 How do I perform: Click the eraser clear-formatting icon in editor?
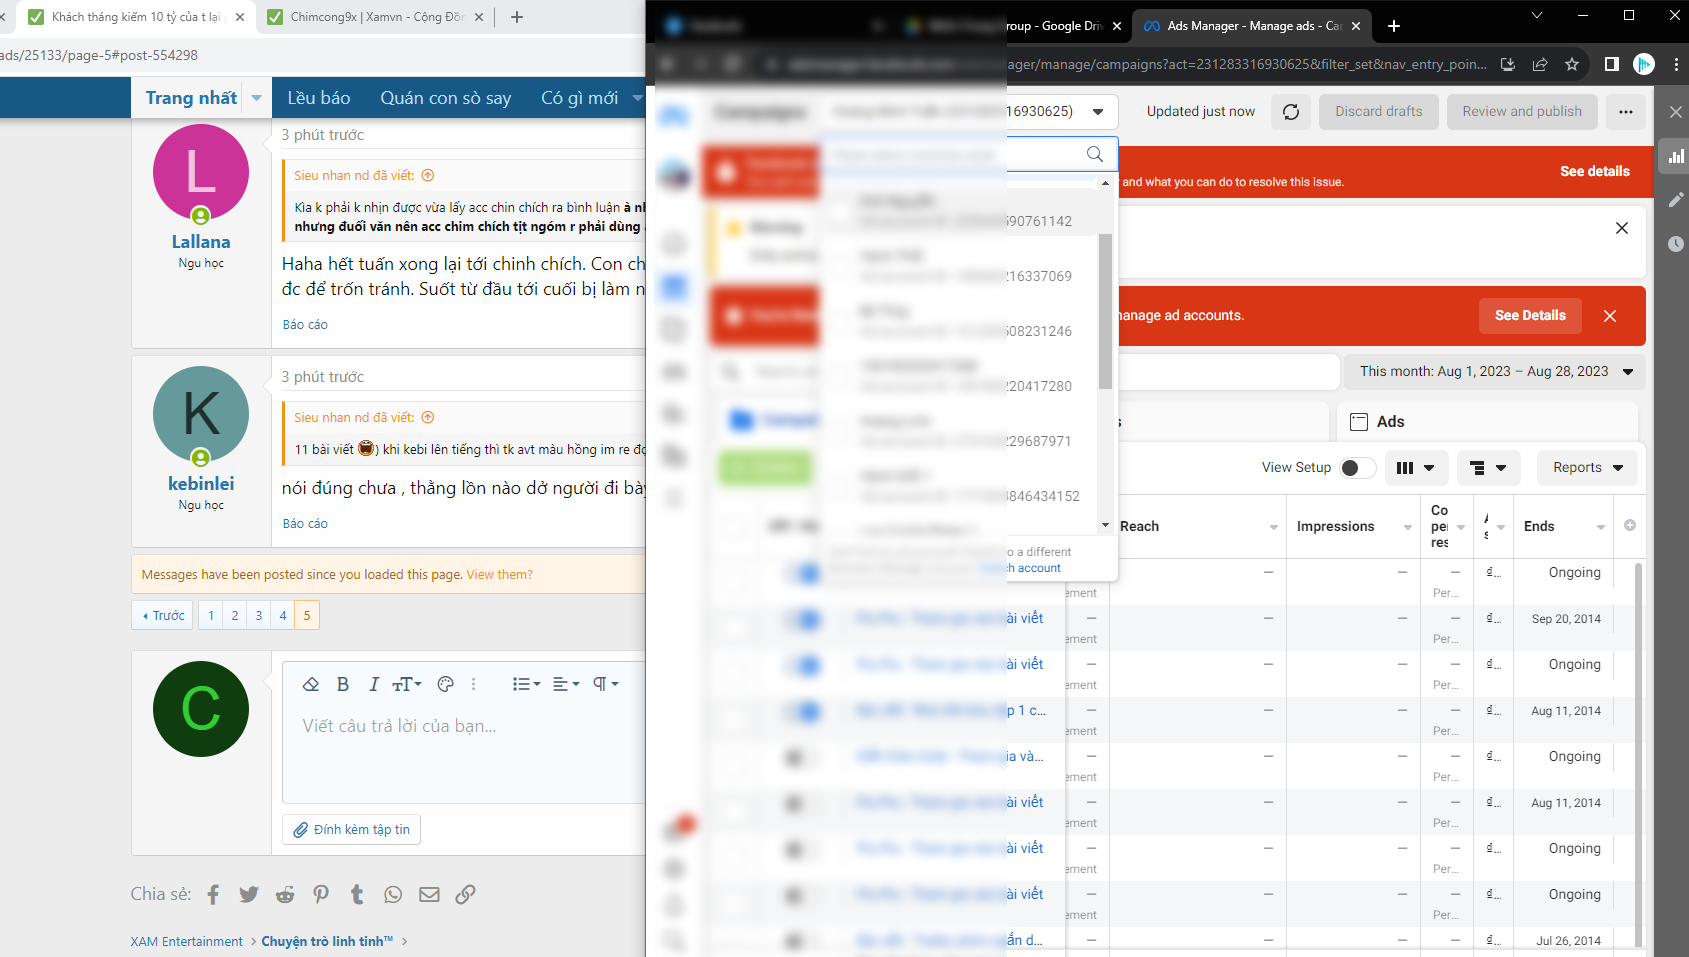click(311, 684)
